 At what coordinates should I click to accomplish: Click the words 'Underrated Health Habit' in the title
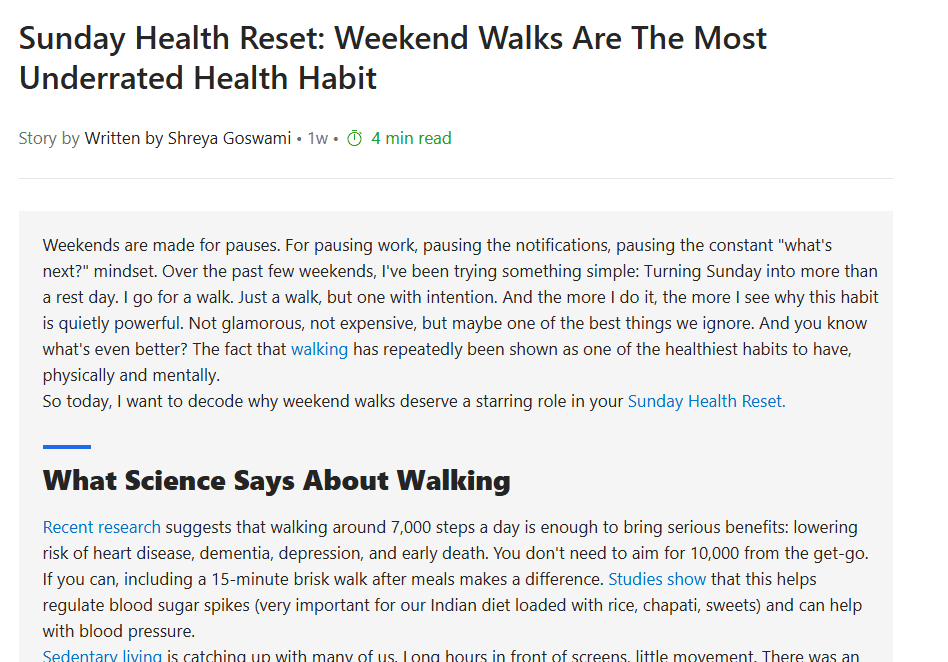198,78
